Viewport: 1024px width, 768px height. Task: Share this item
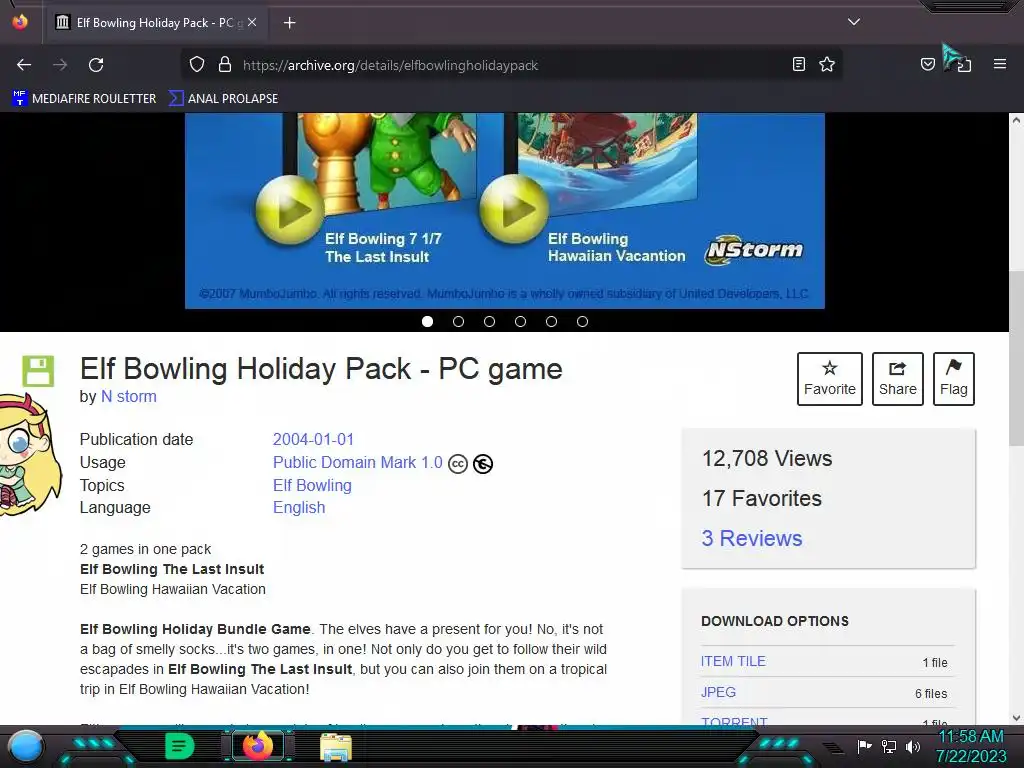coord(897,379)
